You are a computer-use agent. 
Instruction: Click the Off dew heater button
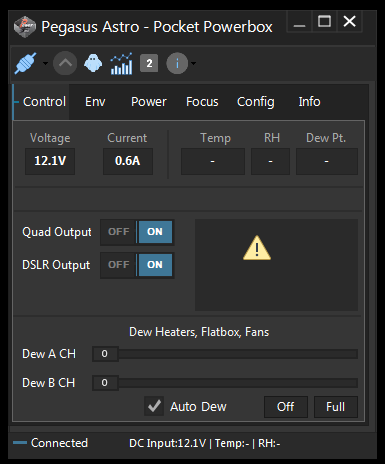286,407
